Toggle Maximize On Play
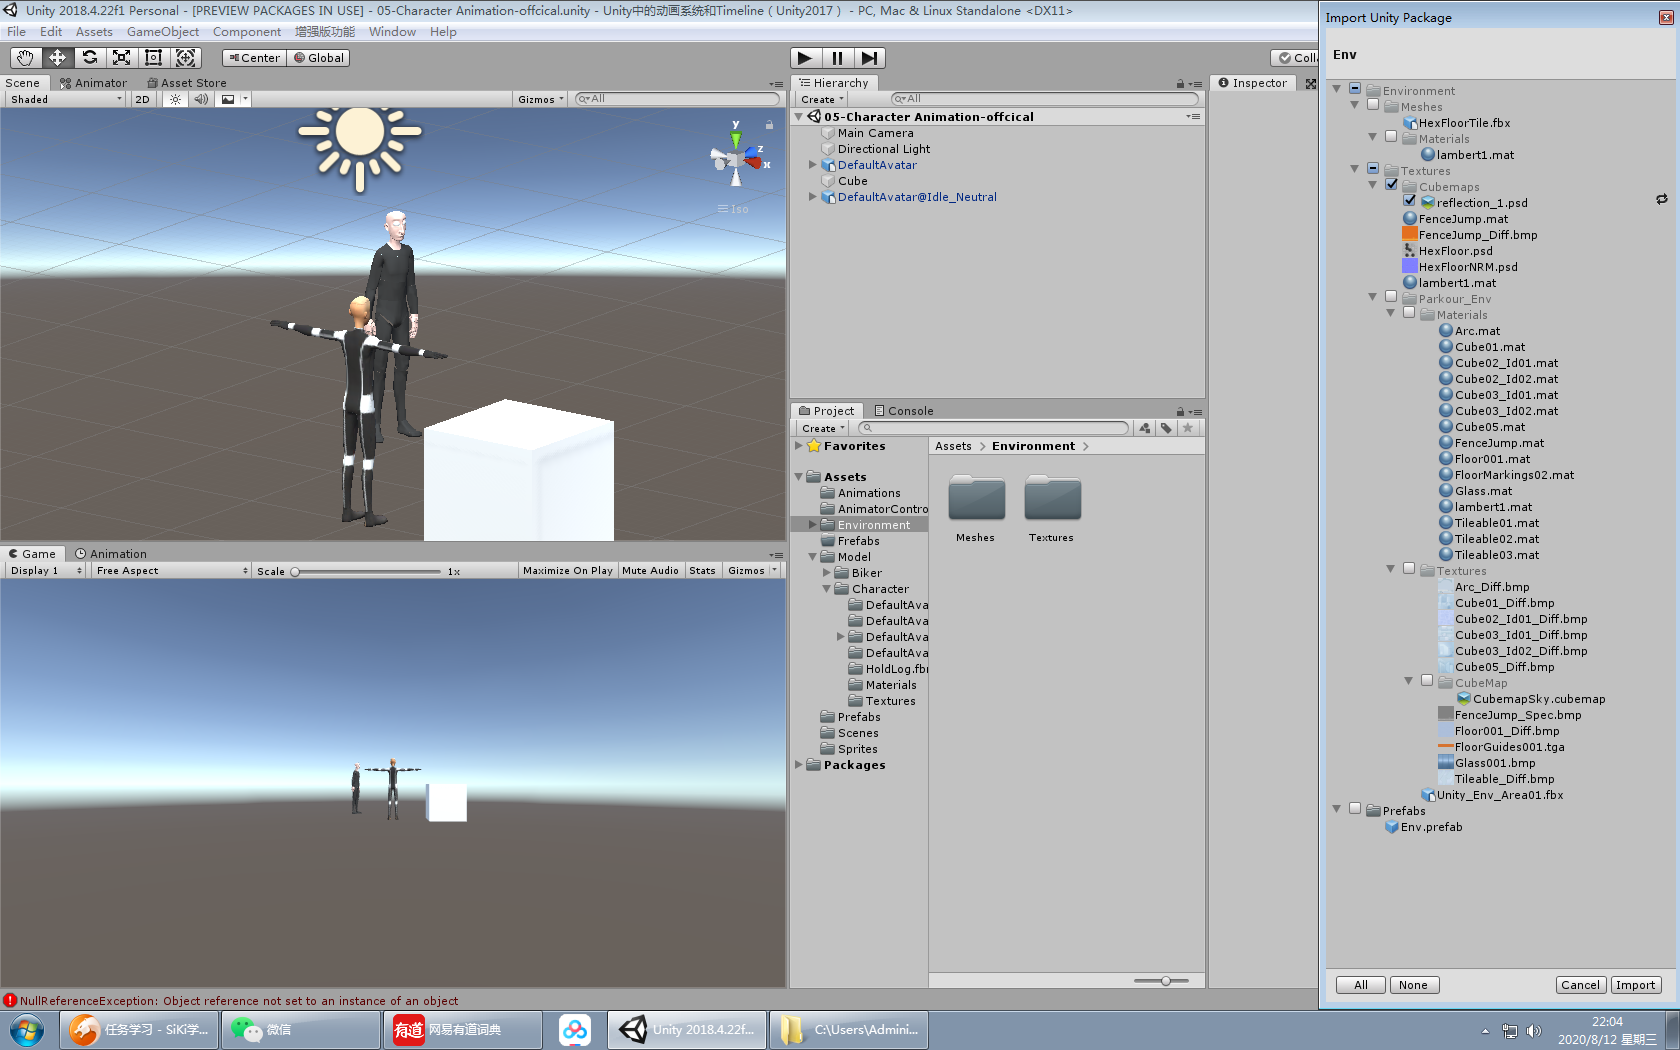 pos(567,571)
